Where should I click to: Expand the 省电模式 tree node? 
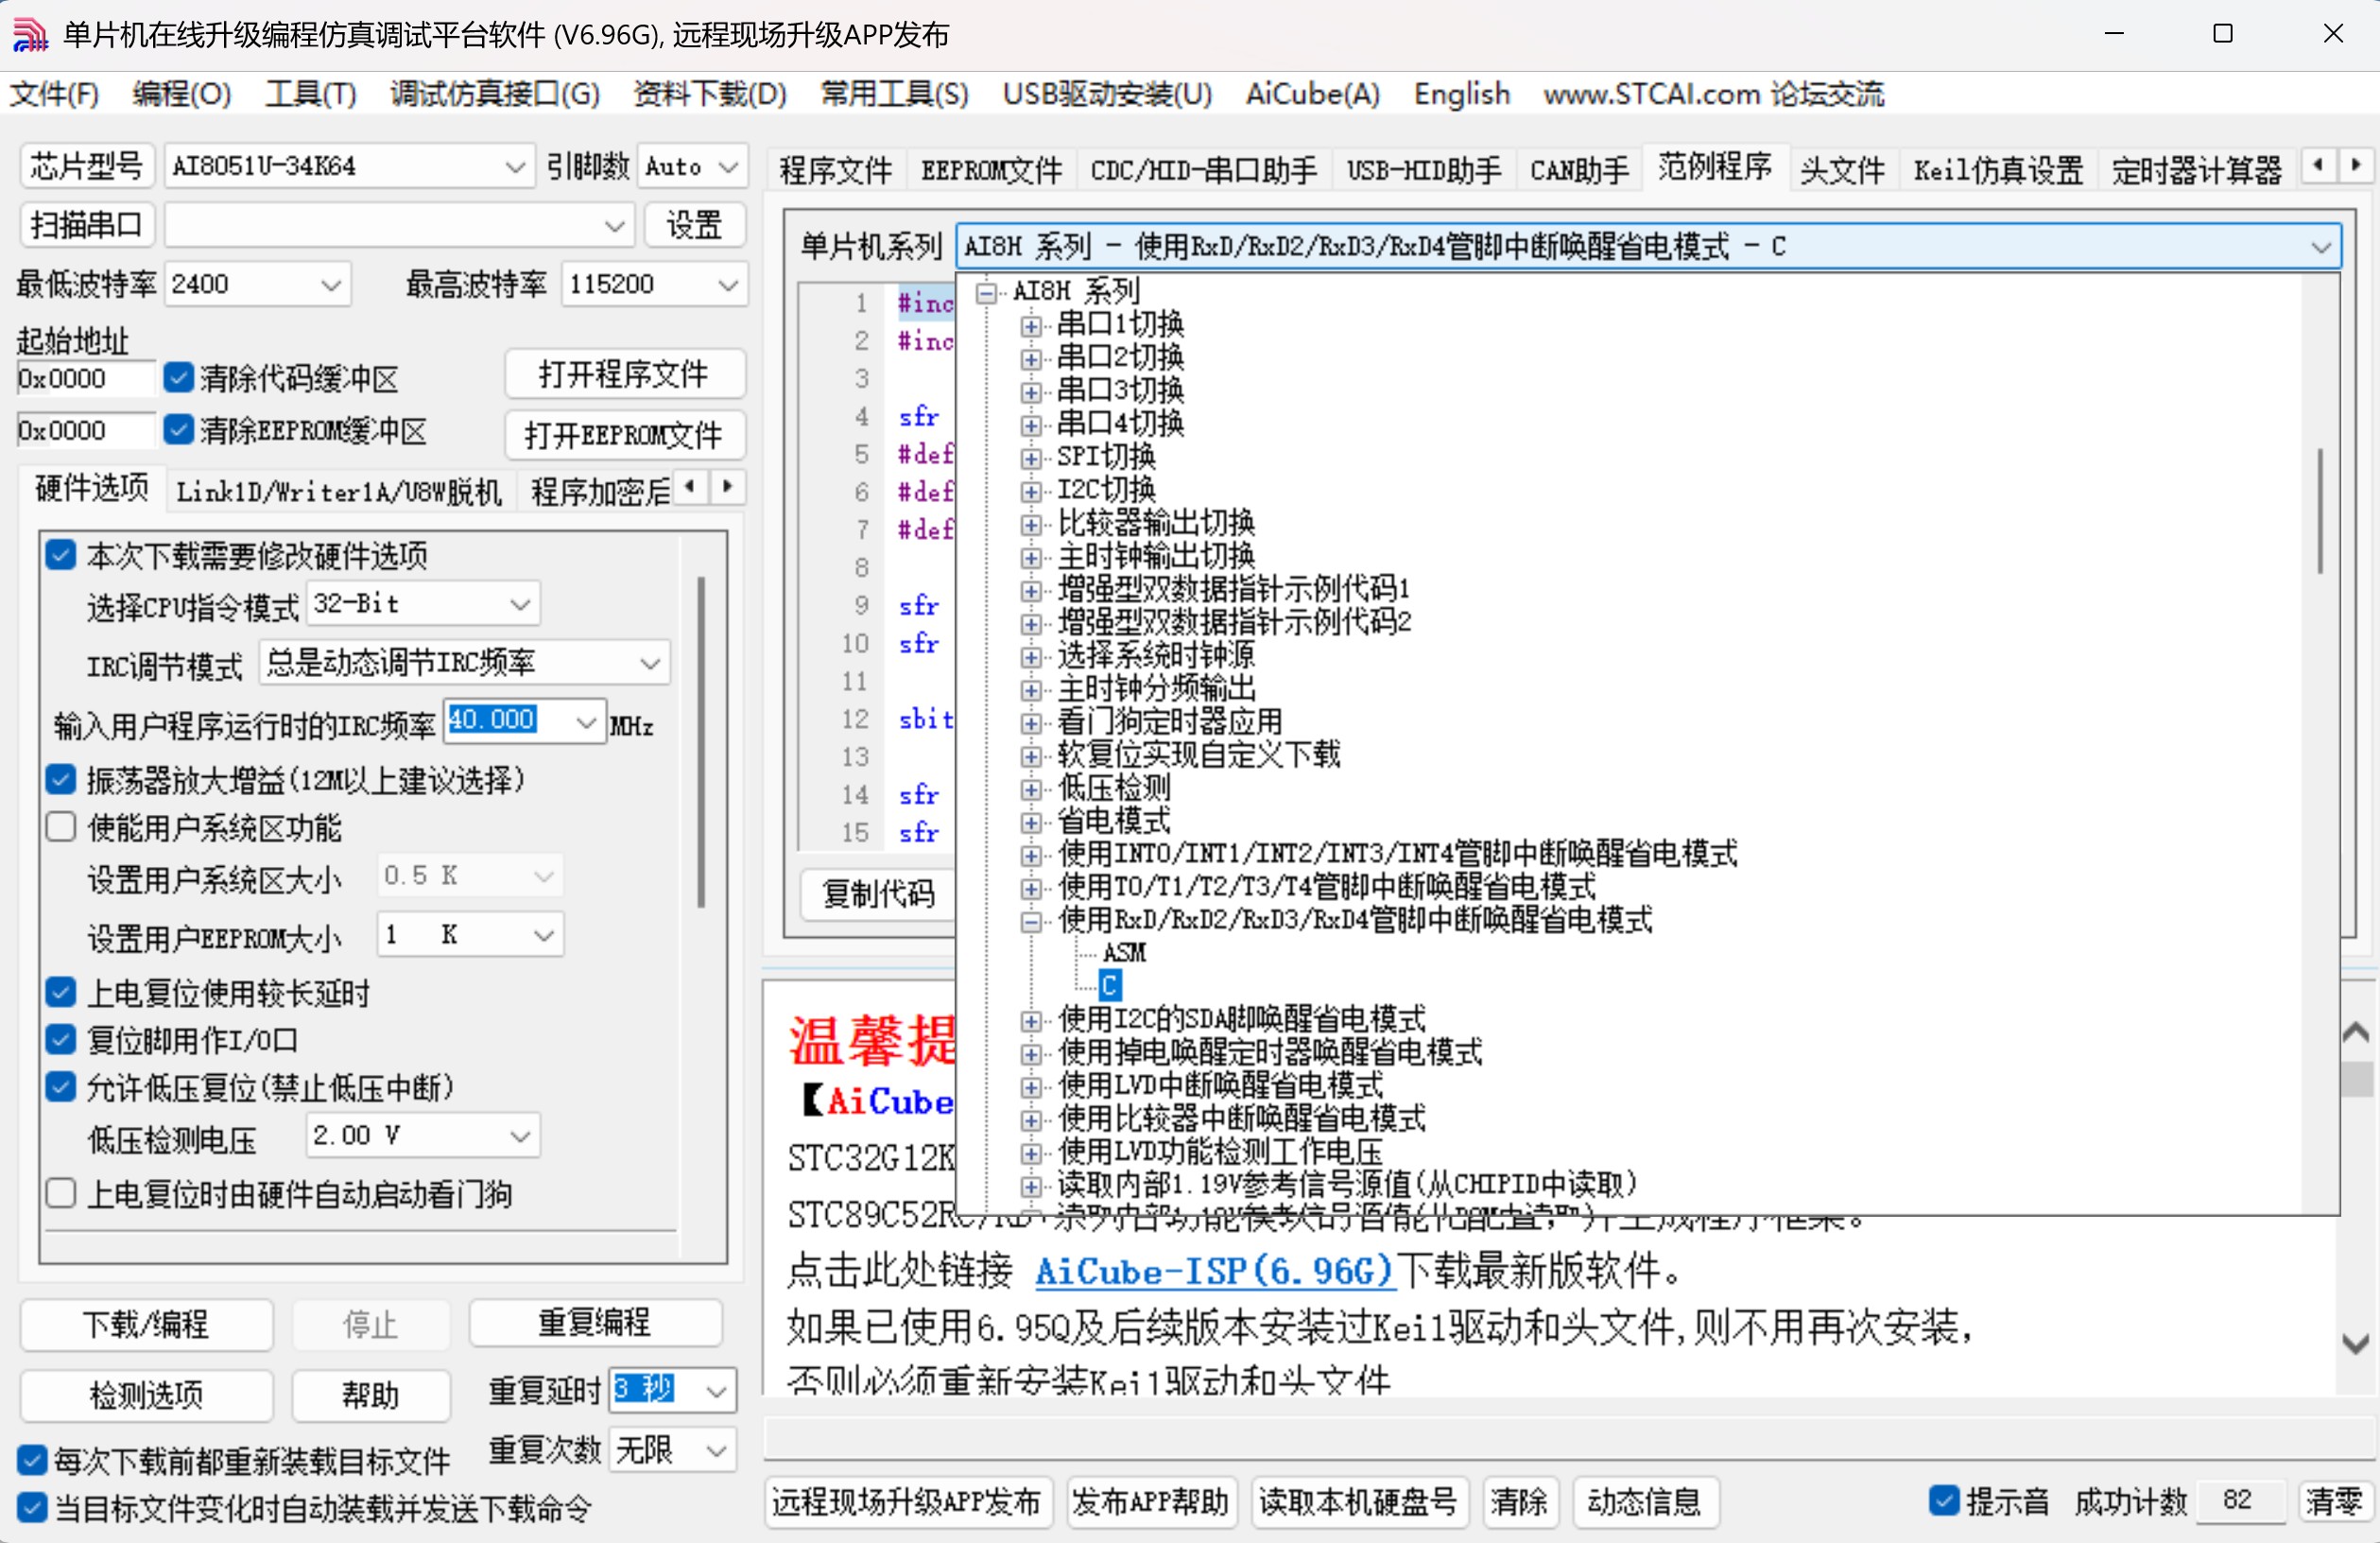(x=1032, y=822)
